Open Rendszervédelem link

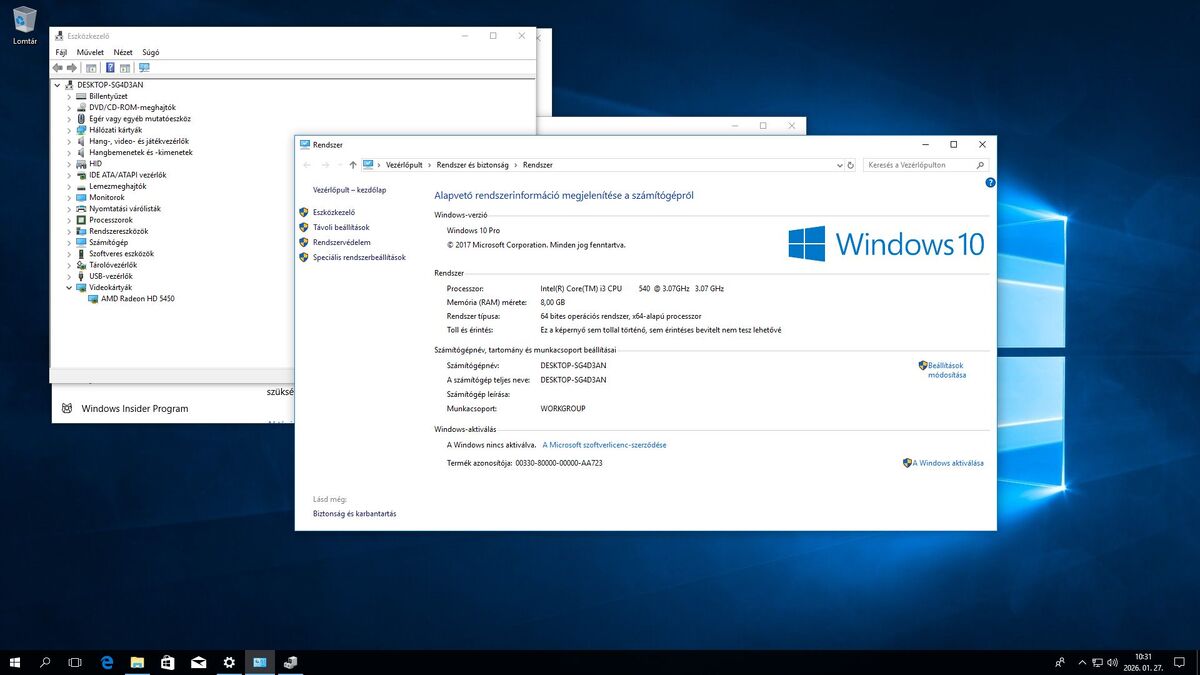pyautogui.click(x=342, y=242)
